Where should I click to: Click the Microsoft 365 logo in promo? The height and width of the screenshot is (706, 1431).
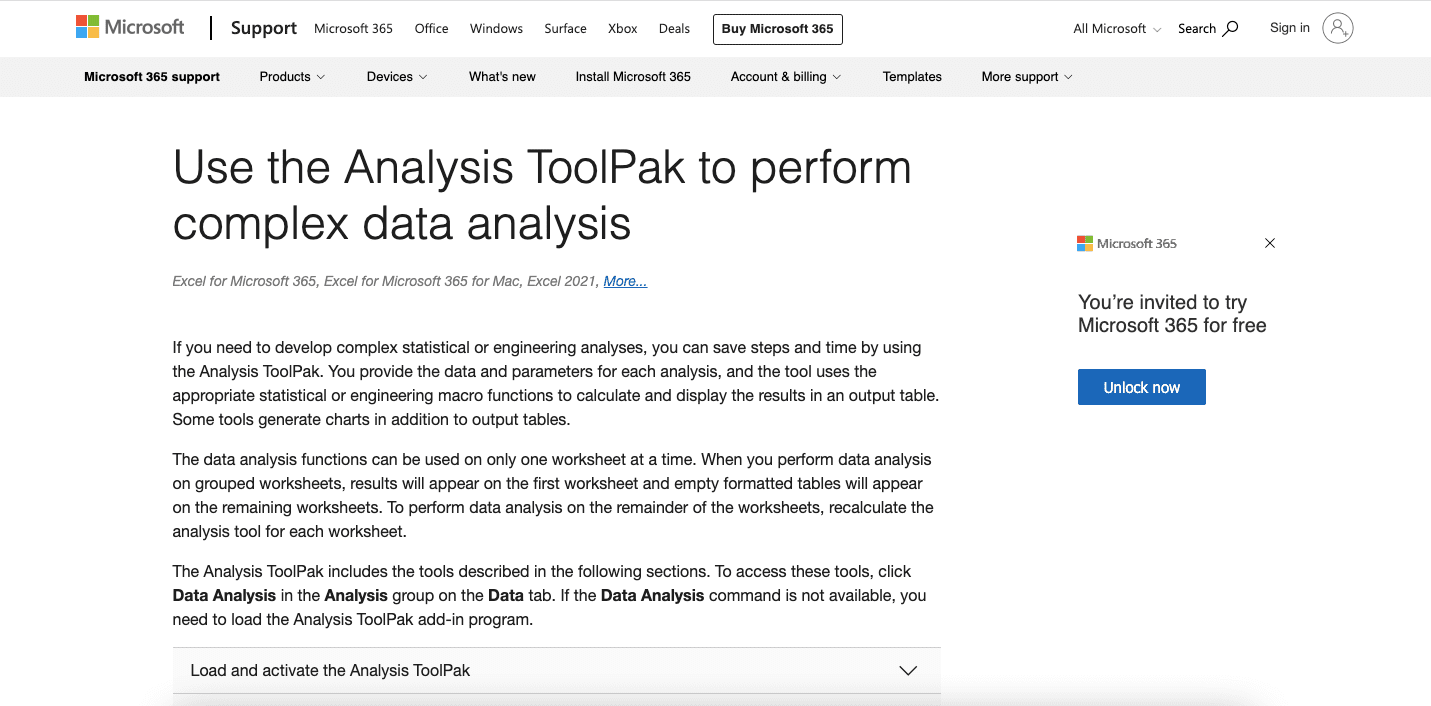tap(1127, 243)
